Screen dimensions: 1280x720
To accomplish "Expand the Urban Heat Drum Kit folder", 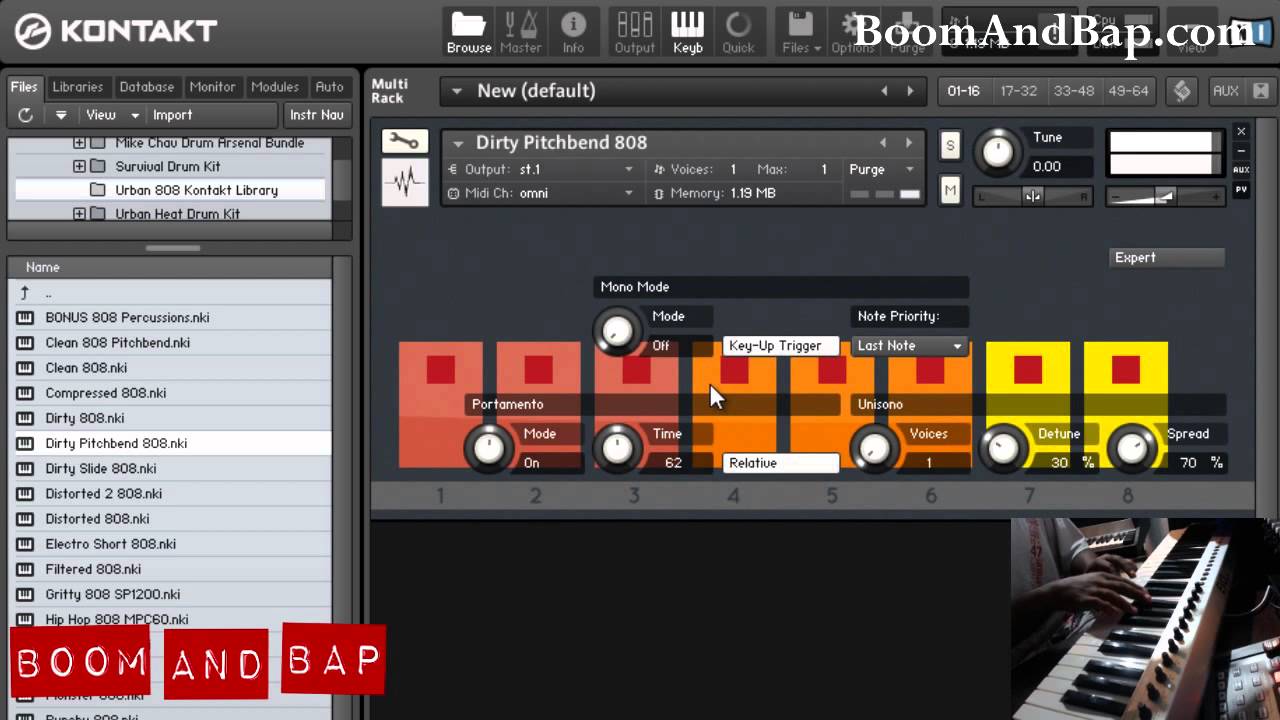I will coord(79,213).
